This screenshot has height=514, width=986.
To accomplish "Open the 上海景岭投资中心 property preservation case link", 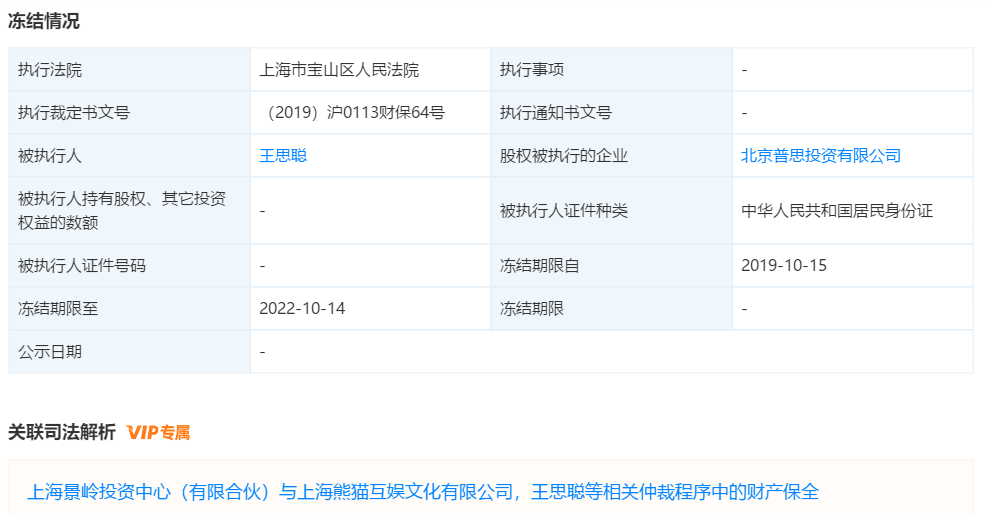I will coord(422,492).
